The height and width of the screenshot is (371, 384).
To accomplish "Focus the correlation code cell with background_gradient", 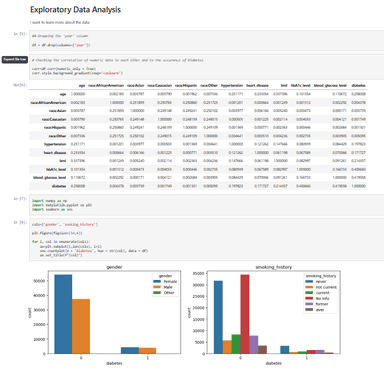I will click(207, 67).
